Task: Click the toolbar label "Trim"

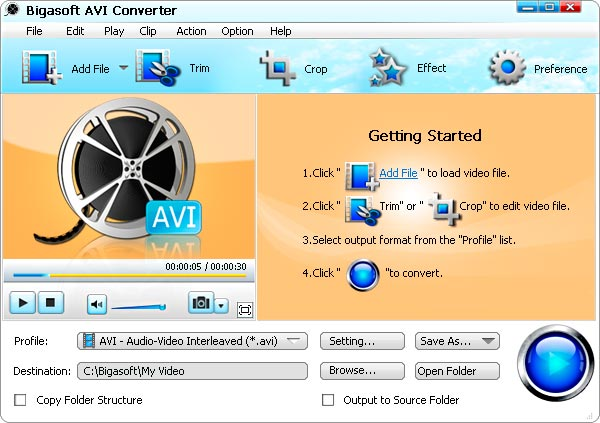Action: click(x=199, y=68)
